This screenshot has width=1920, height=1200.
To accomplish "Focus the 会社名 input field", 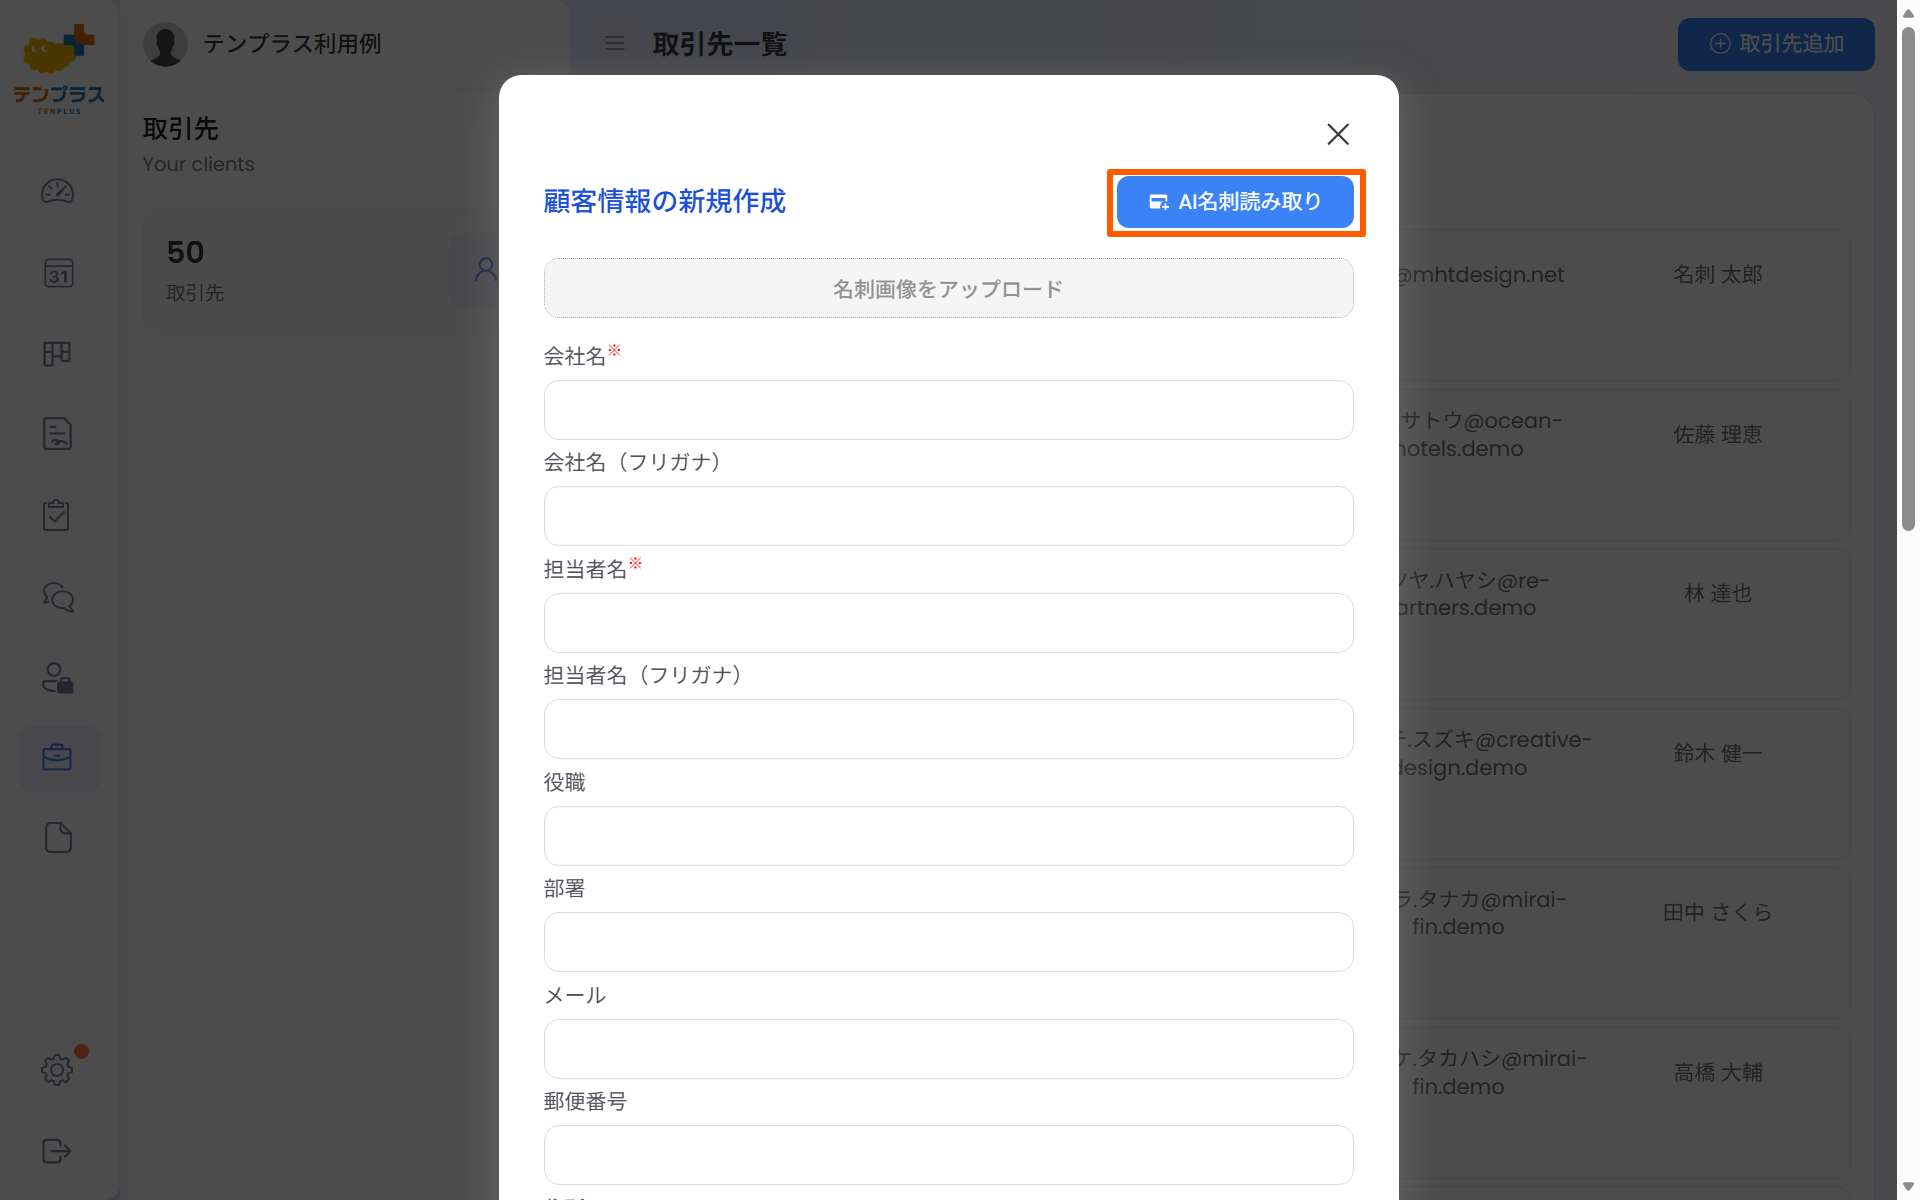I will pyautogui.click(x=948, y=410).
